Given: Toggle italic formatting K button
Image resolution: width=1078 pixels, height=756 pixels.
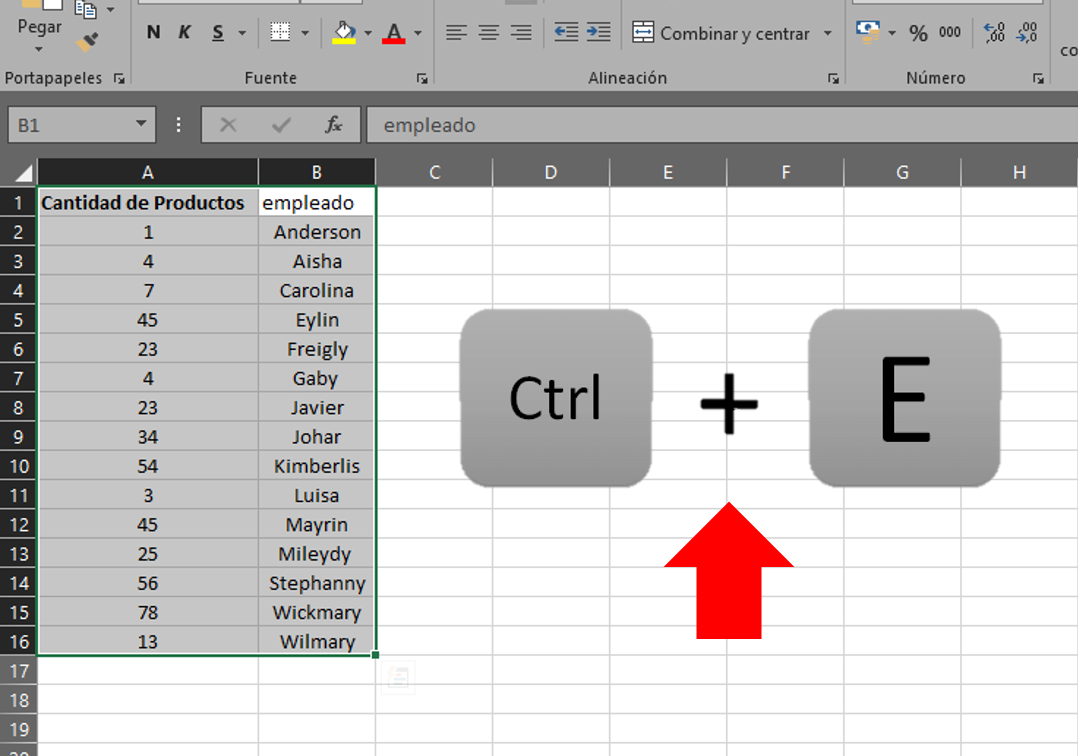Looking at the screenshot, I should coord(184,32).
